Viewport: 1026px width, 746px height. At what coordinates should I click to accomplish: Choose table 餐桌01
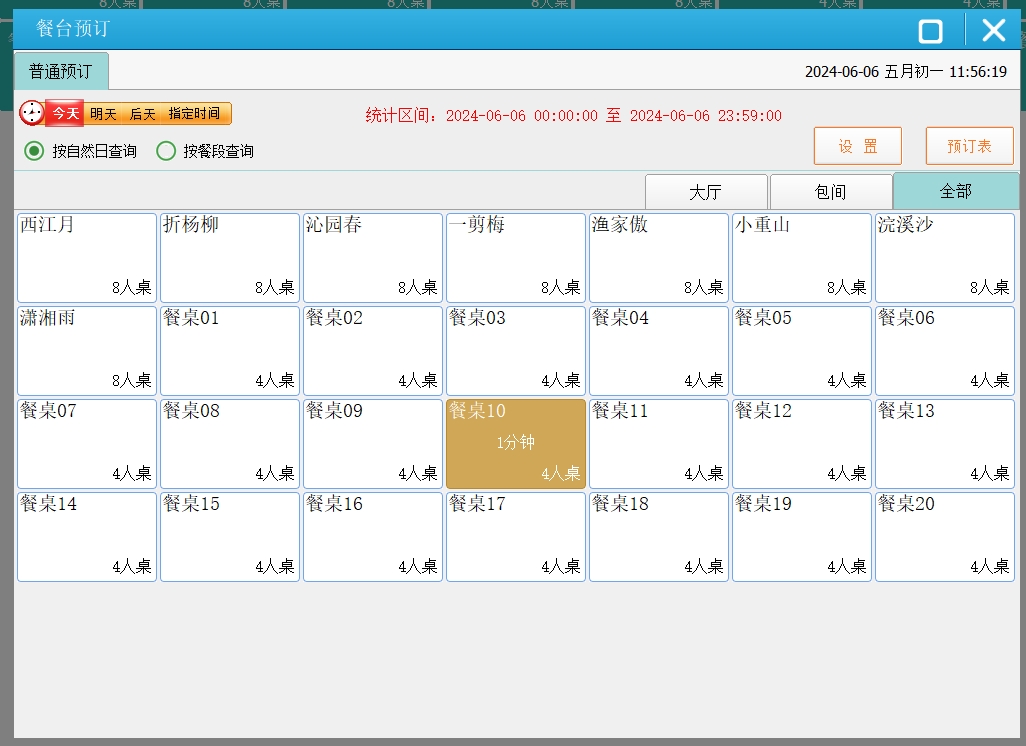pos(230,350)
